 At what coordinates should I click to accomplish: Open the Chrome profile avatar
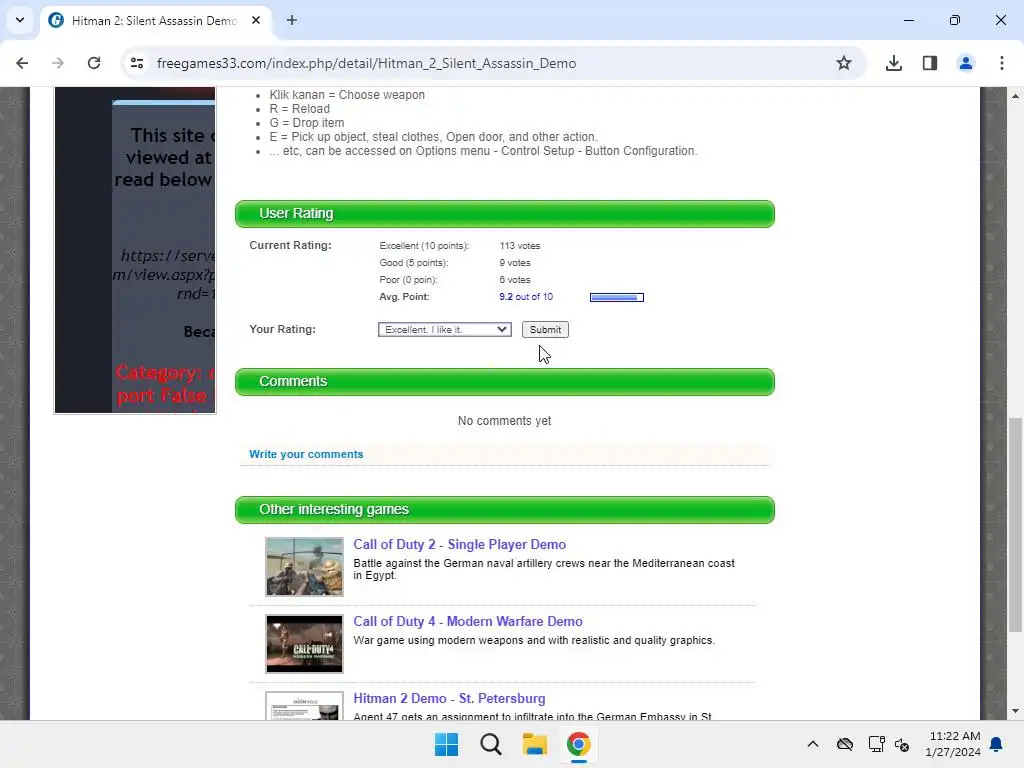(966, 63)
